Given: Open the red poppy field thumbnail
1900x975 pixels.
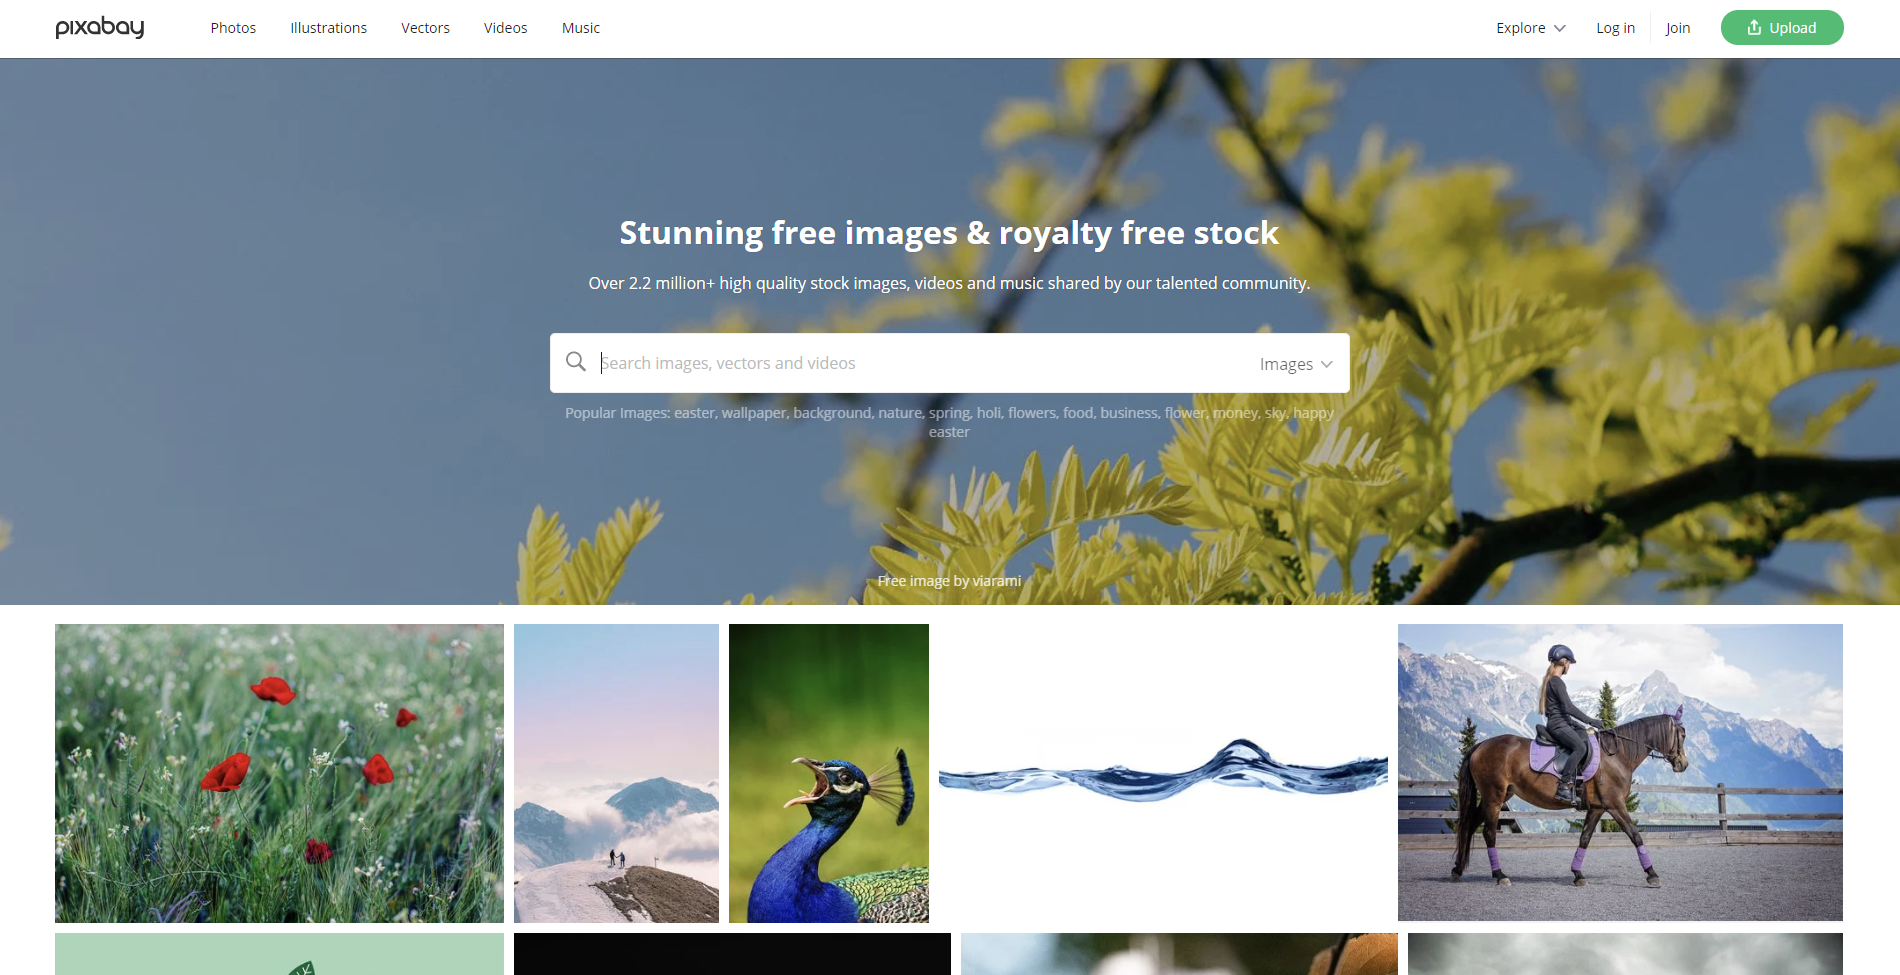Looking at the screenshot, I should pyautogui.click(x=279, y=773).
